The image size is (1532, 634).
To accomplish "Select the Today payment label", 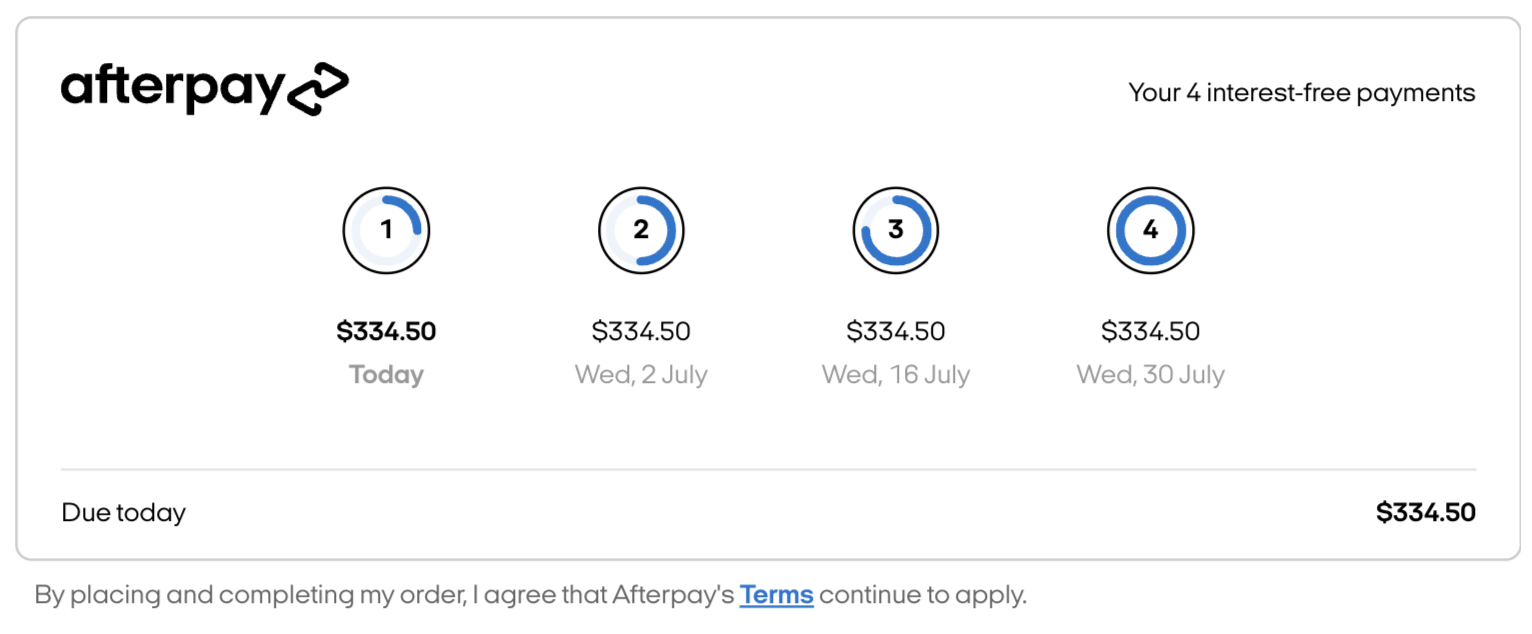I will [386, 374].
